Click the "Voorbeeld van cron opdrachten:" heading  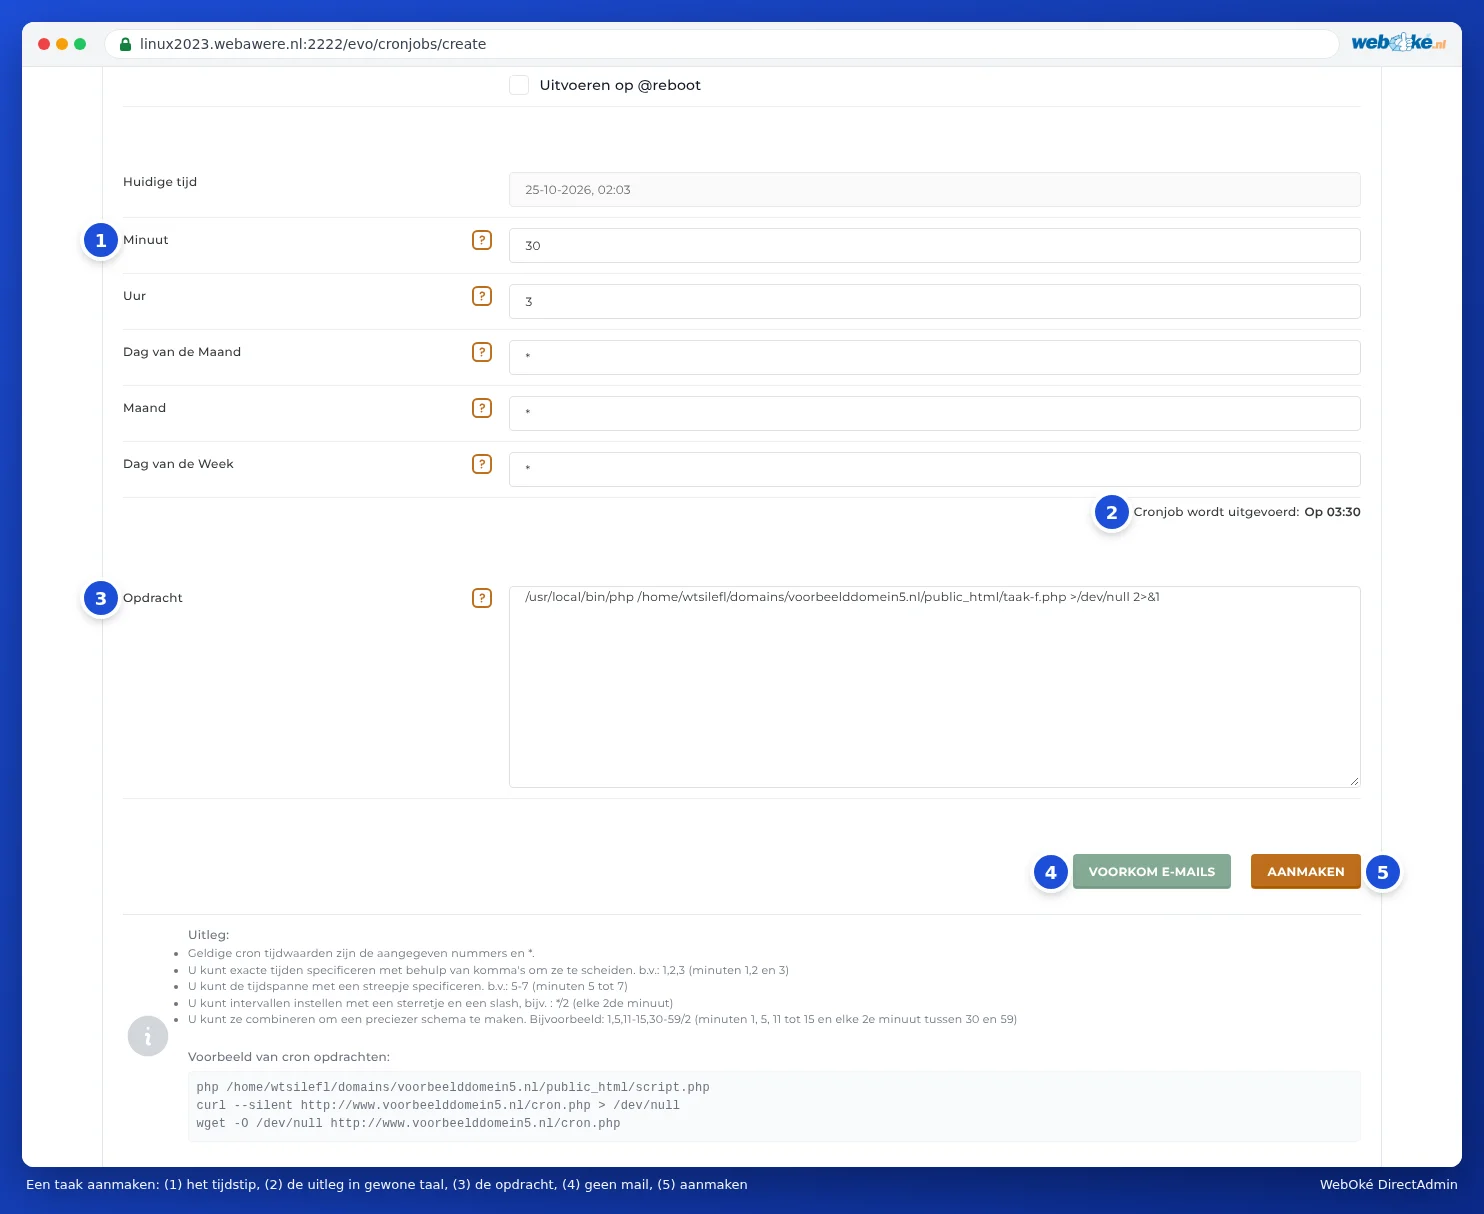289,1057
